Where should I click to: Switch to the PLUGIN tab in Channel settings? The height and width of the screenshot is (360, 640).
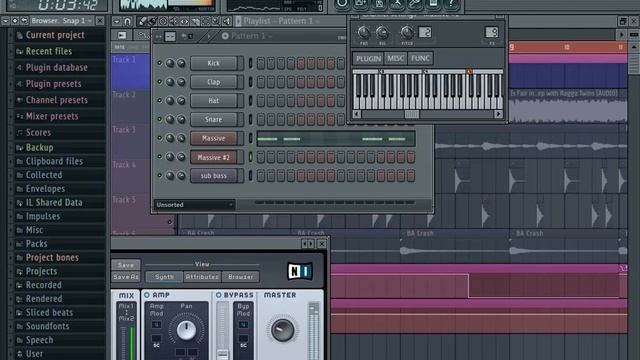(368, 59)
